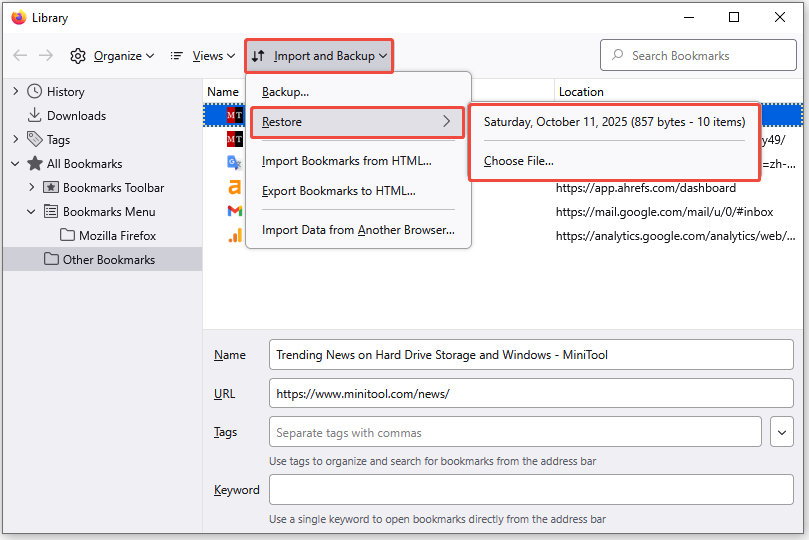Click the Firefox logo in title bar

(x=19, y=17)
